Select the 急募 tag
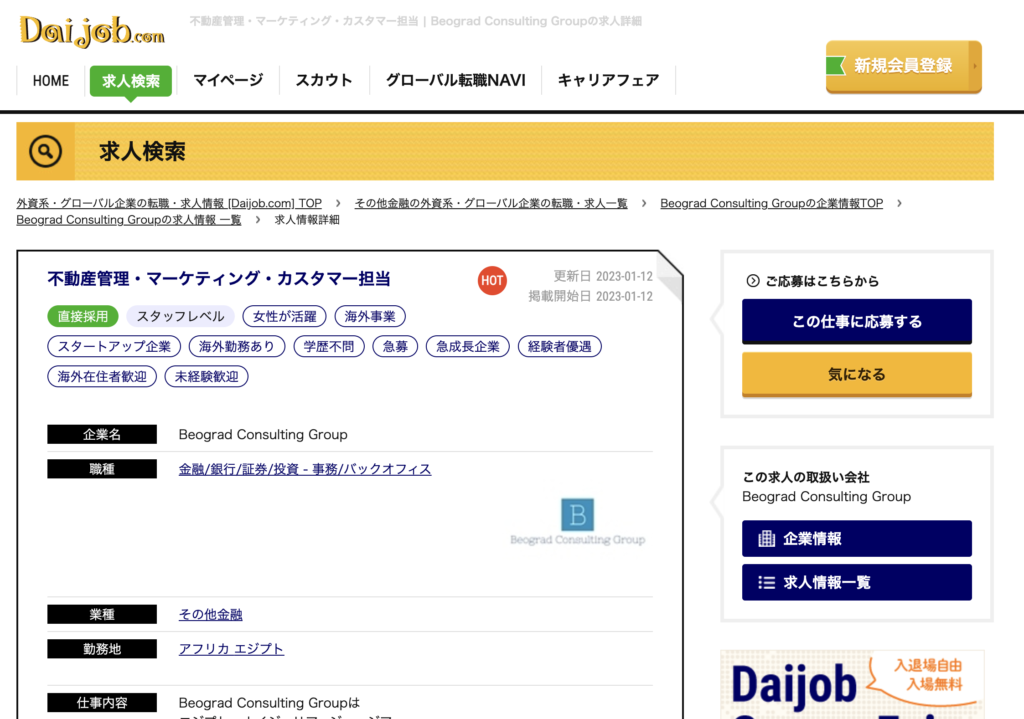This screenshot has height=719, width=1024. [x=395, y=346]
